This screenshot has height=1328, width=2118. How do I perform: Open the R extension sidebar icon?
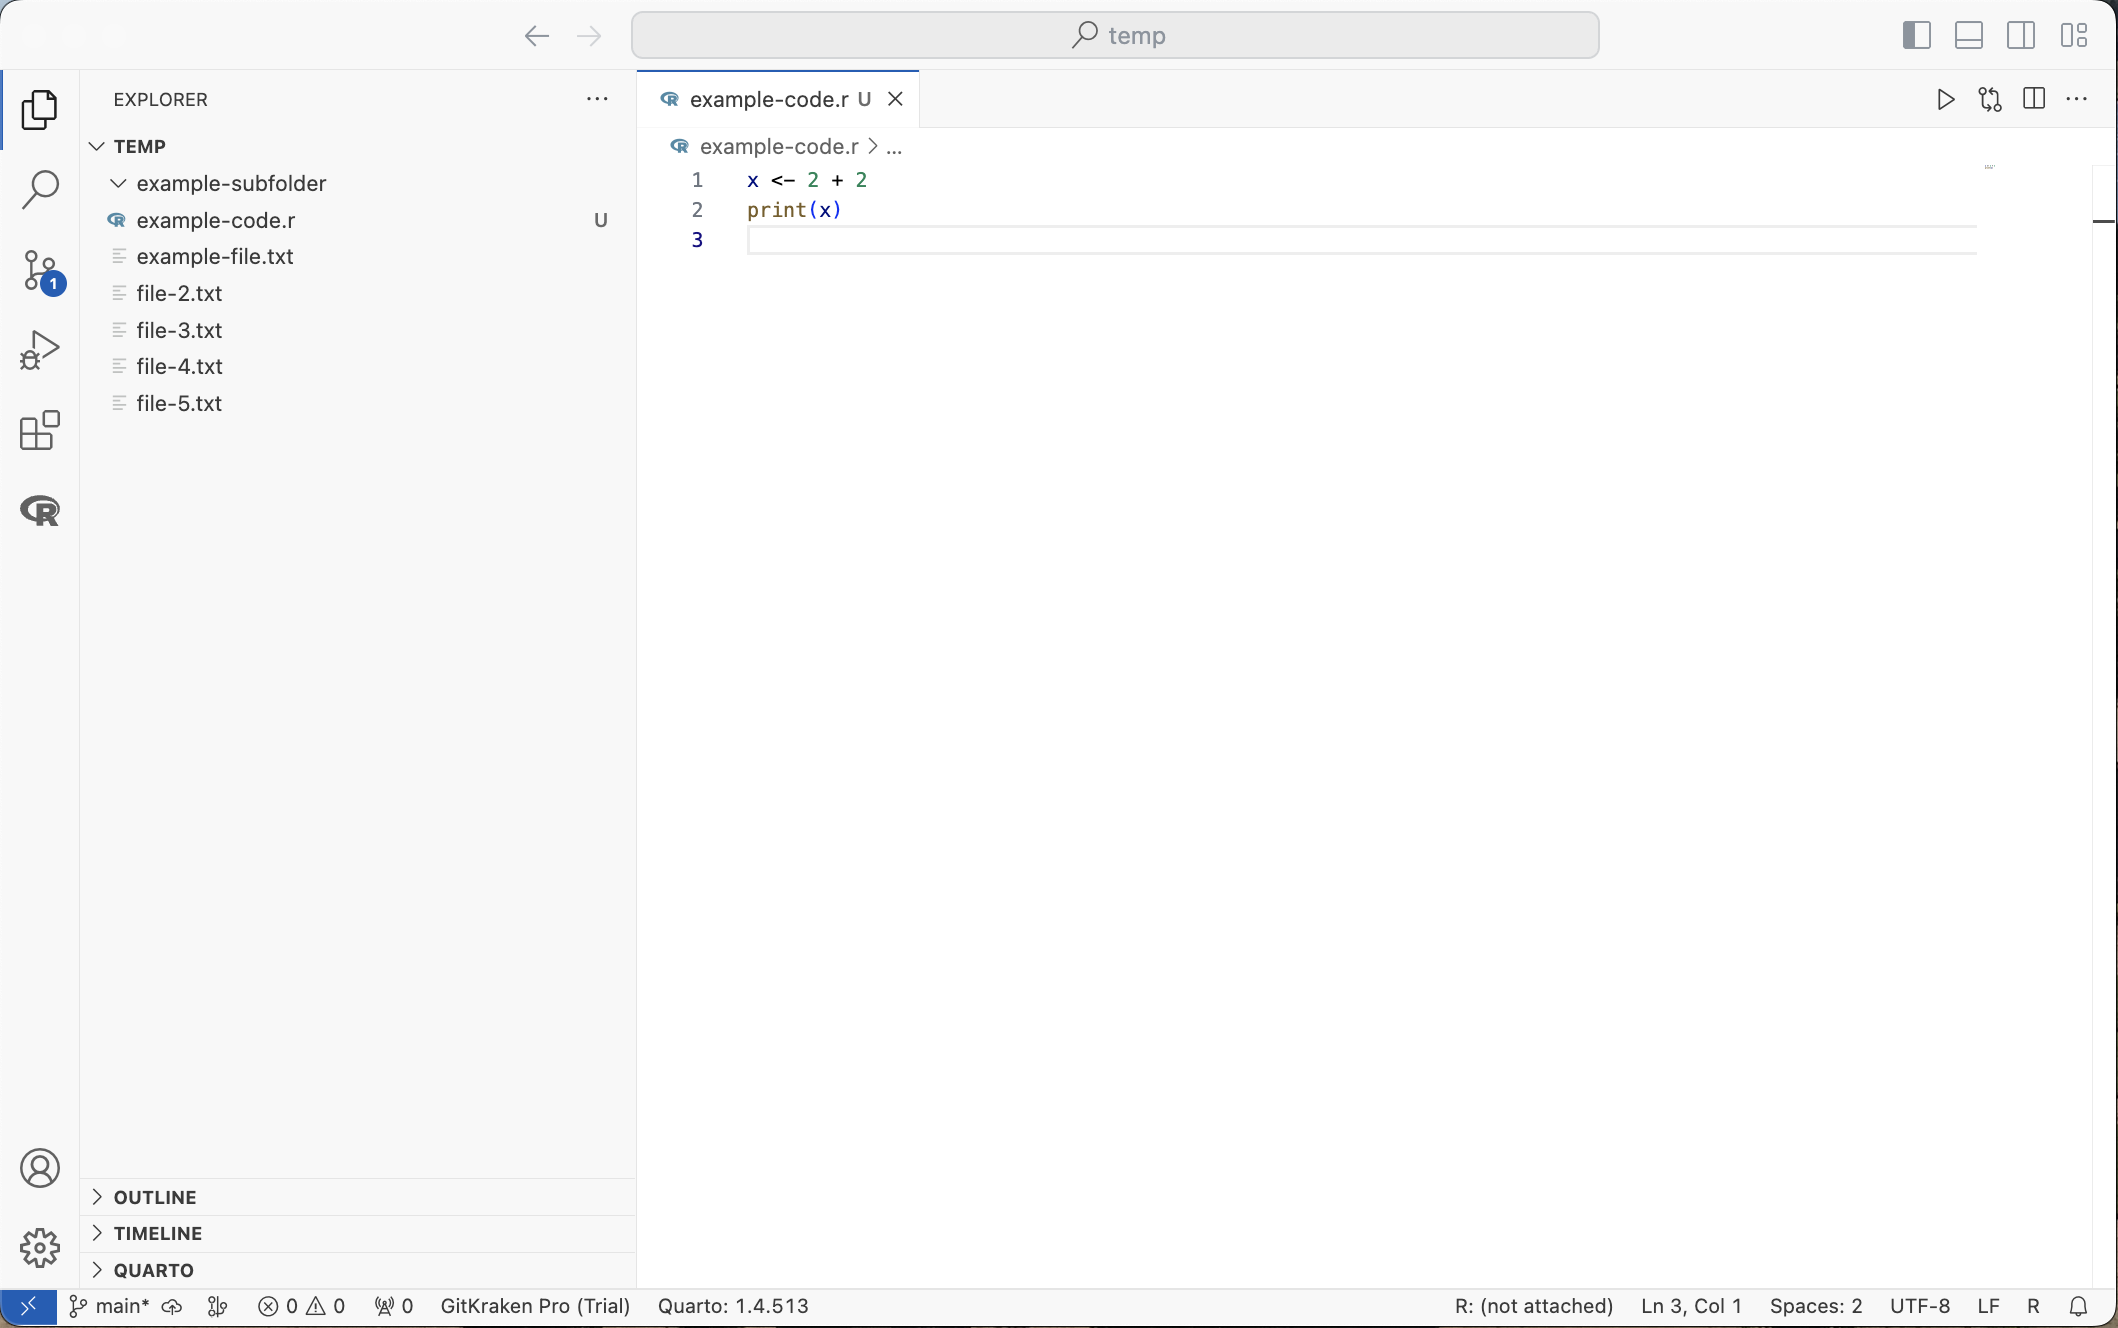point(40,511)
